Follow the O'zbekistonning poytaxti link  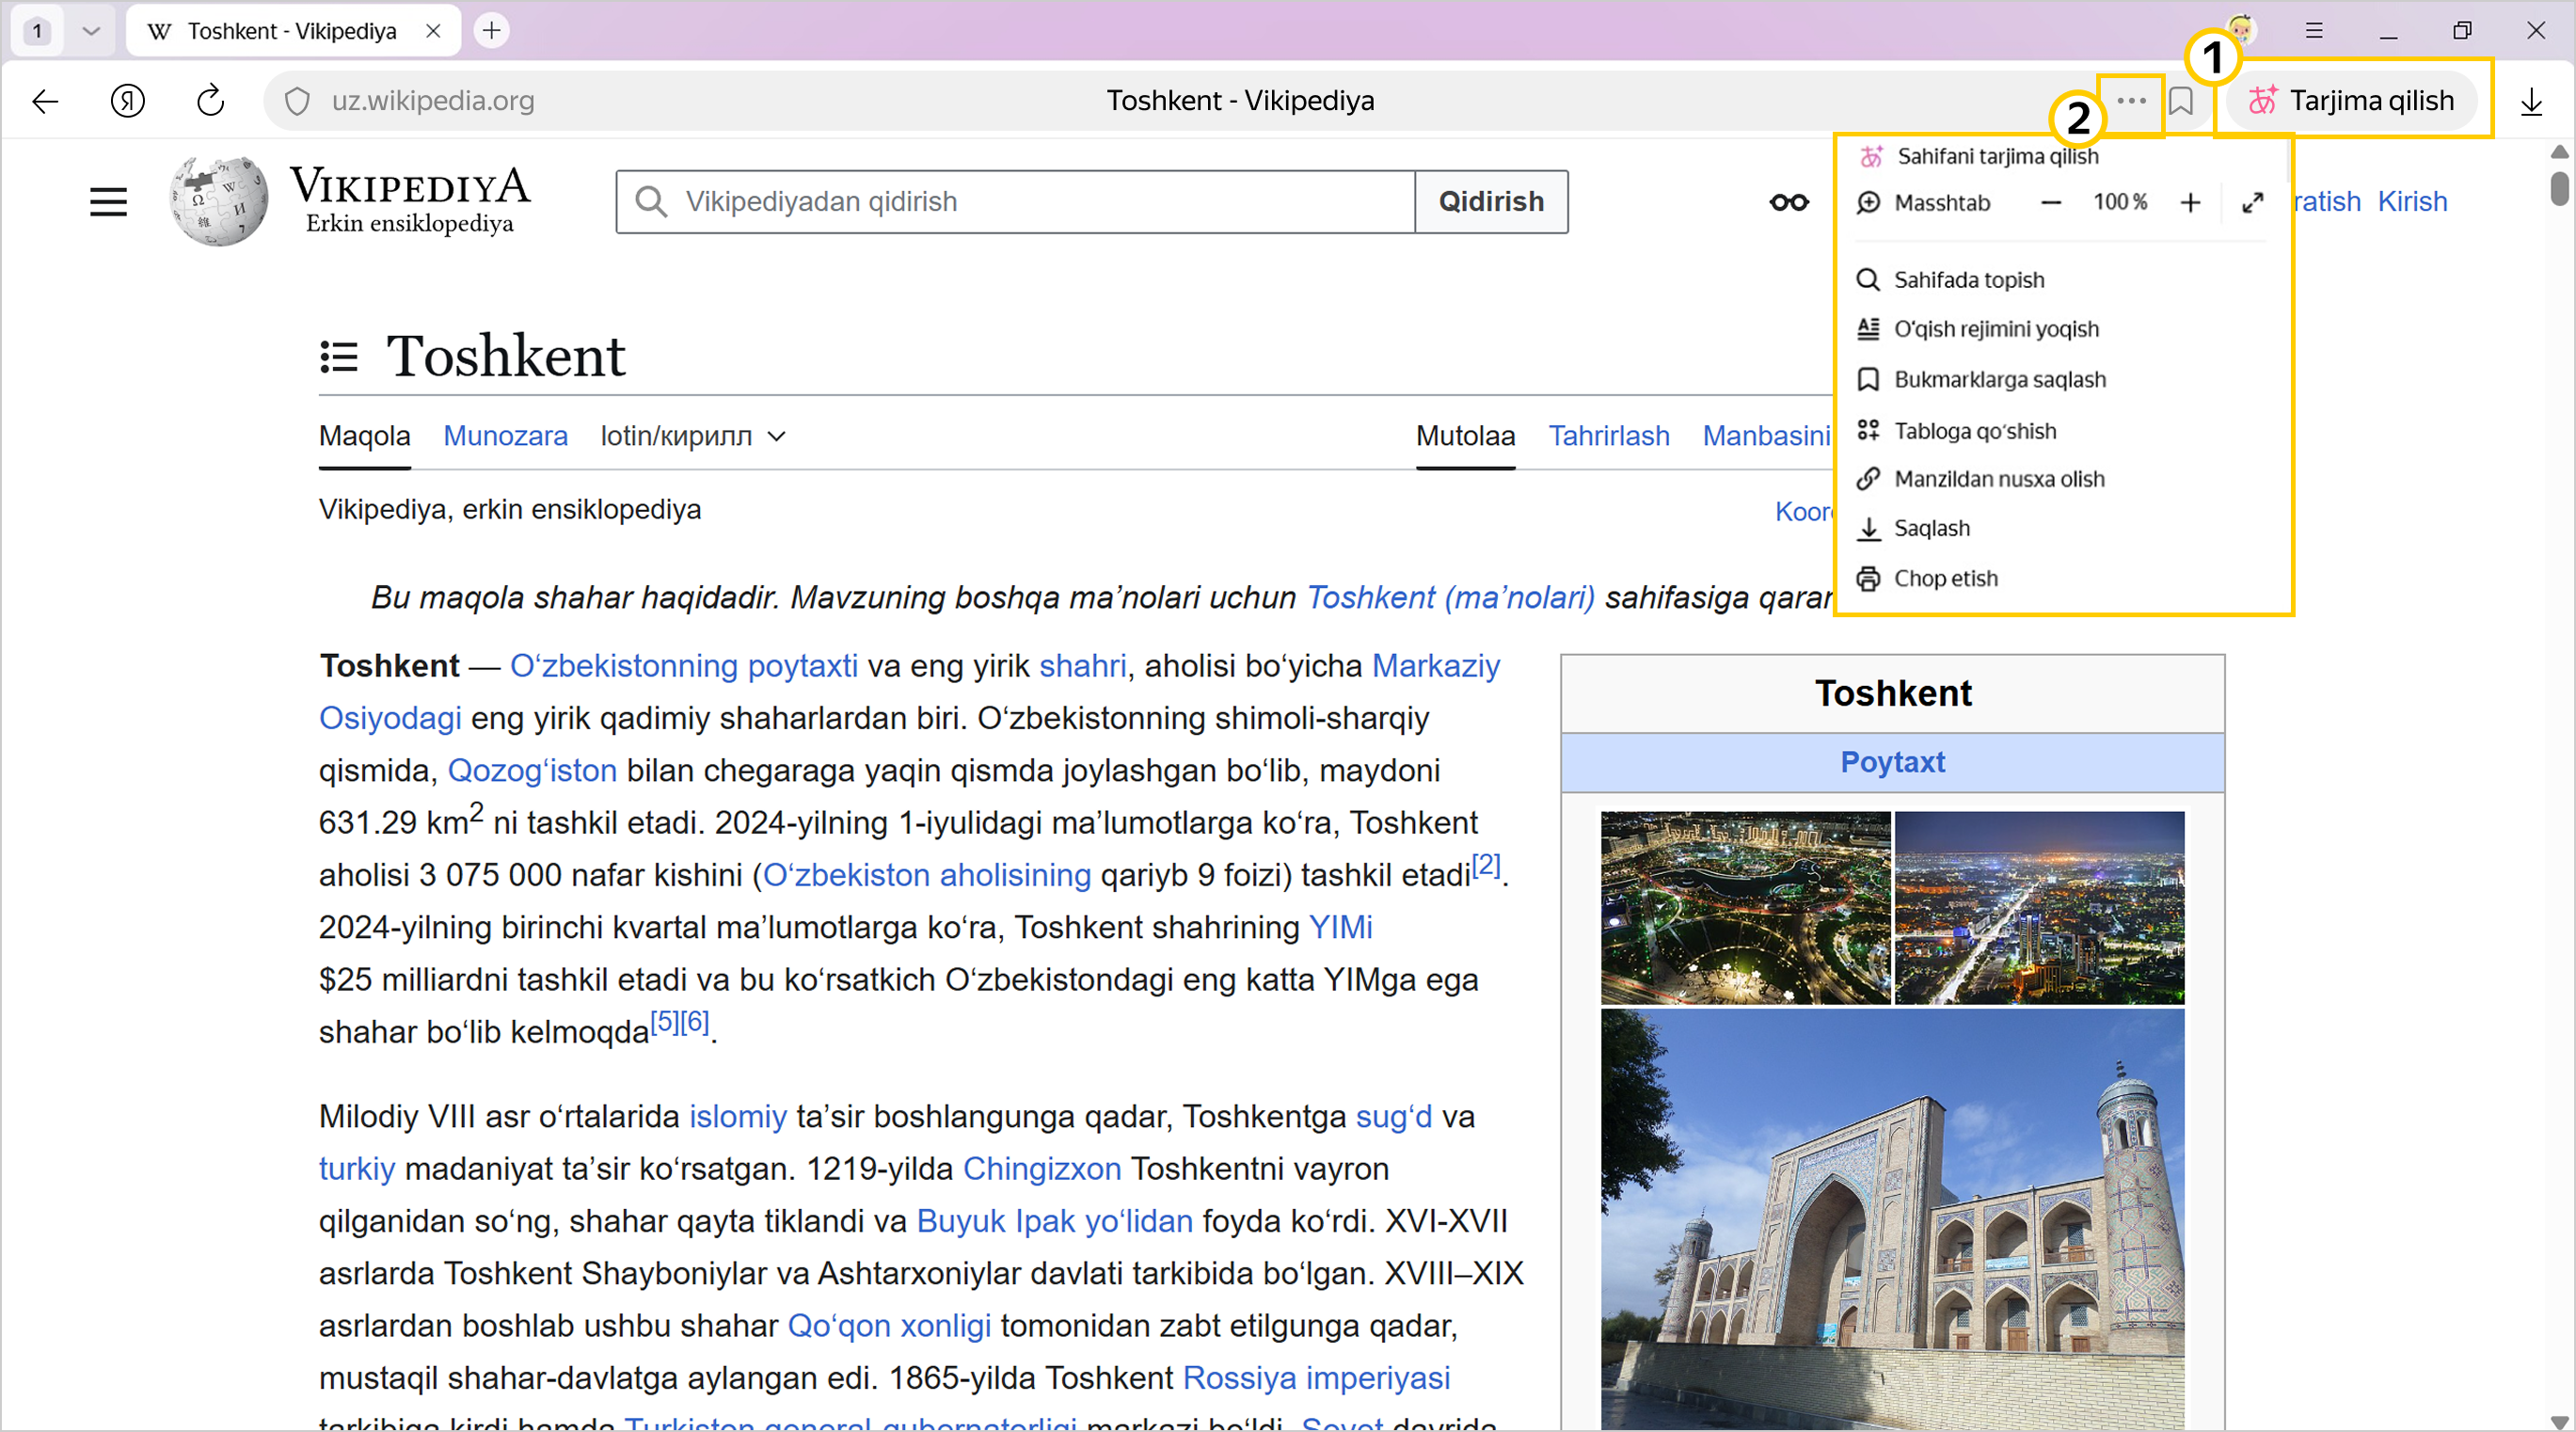tap(684, 666)
